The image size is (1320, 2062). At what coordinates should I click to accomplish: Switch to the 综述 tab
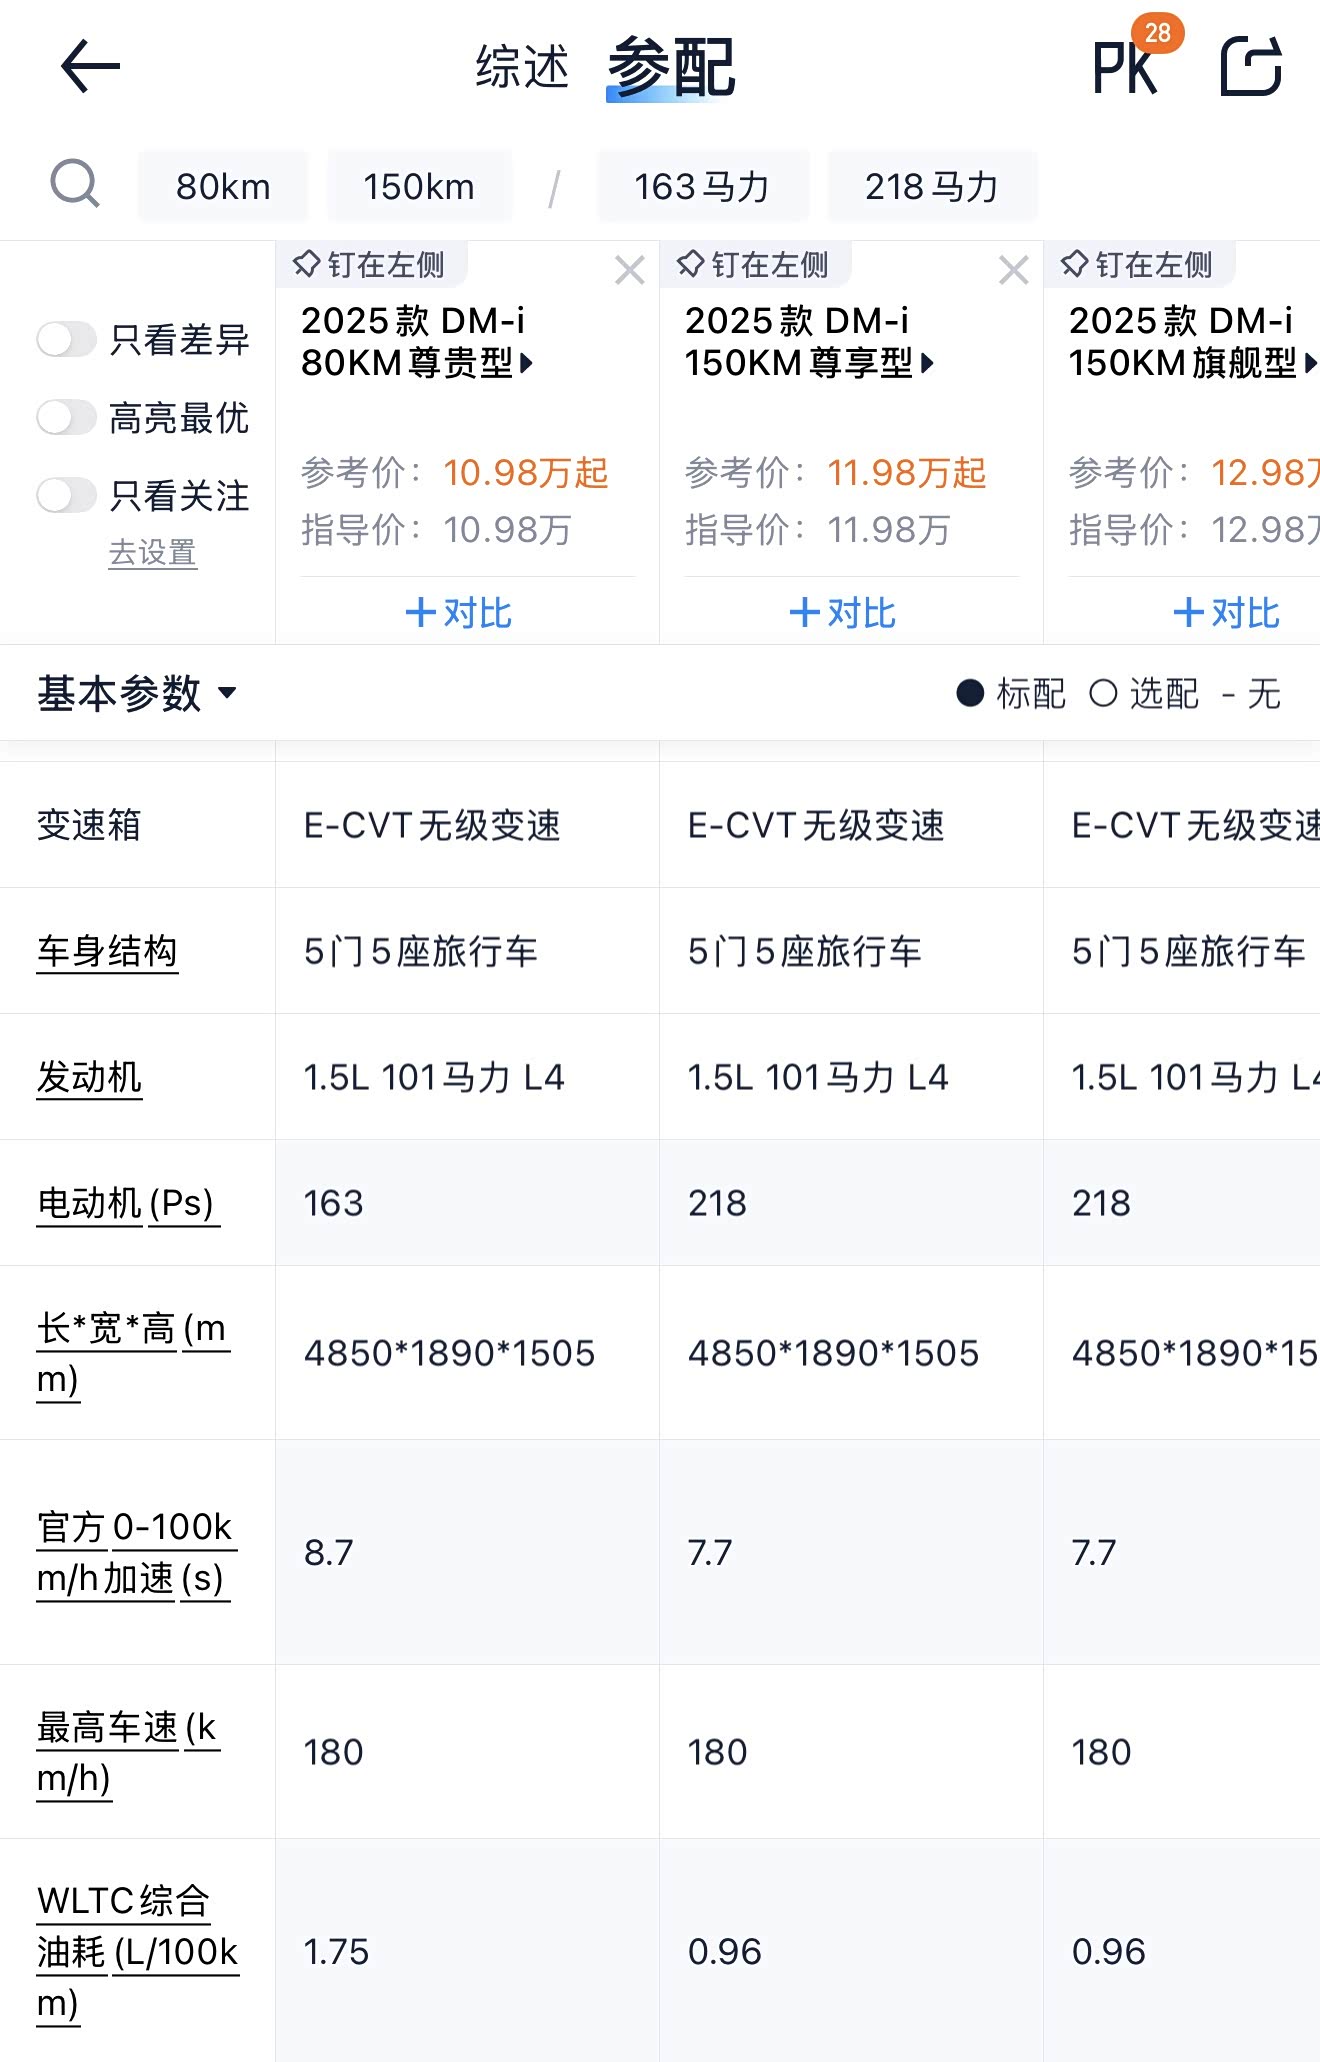click(522, 67)
